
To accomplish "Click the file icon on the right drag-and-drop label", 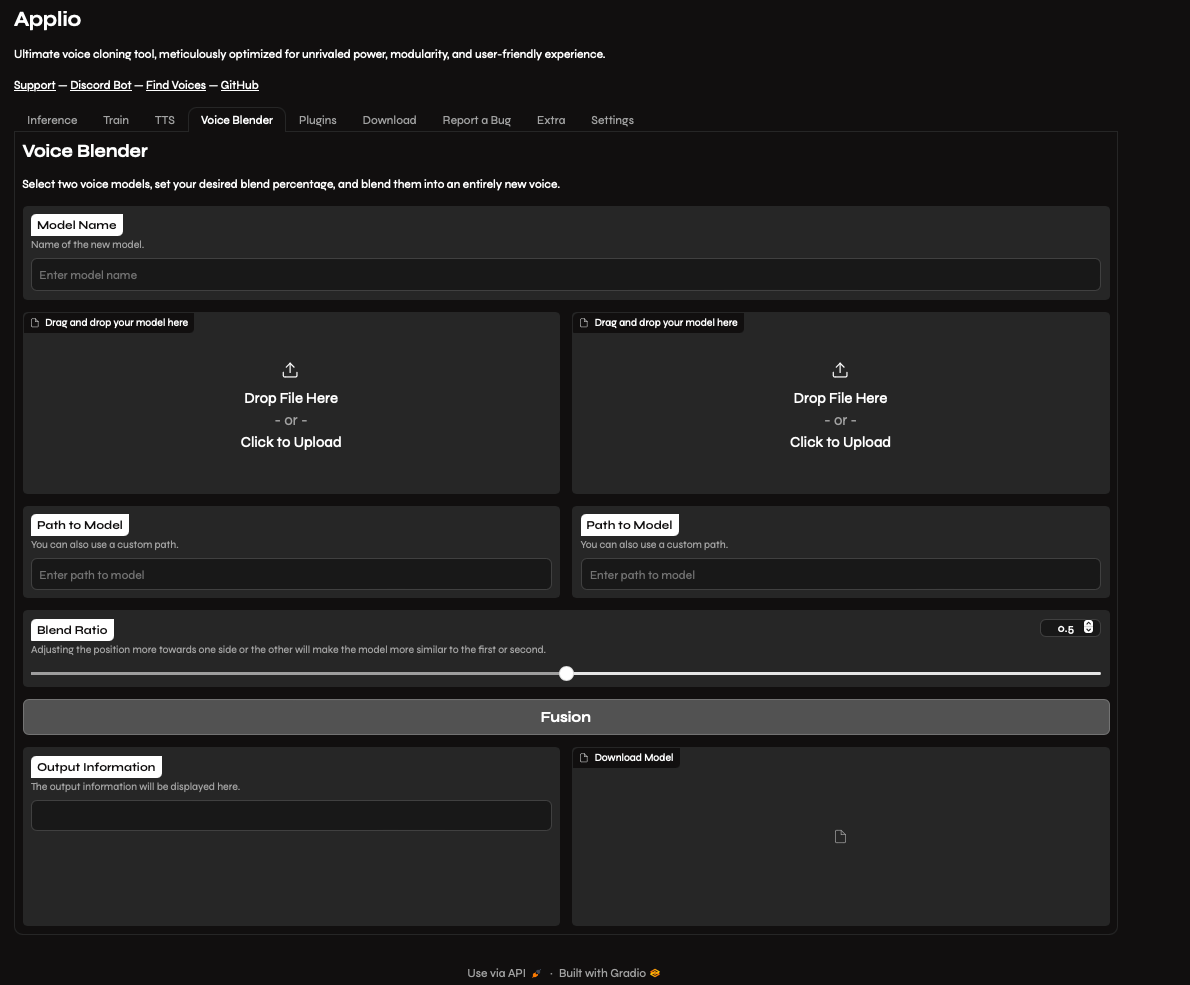I will pos(587,322).
